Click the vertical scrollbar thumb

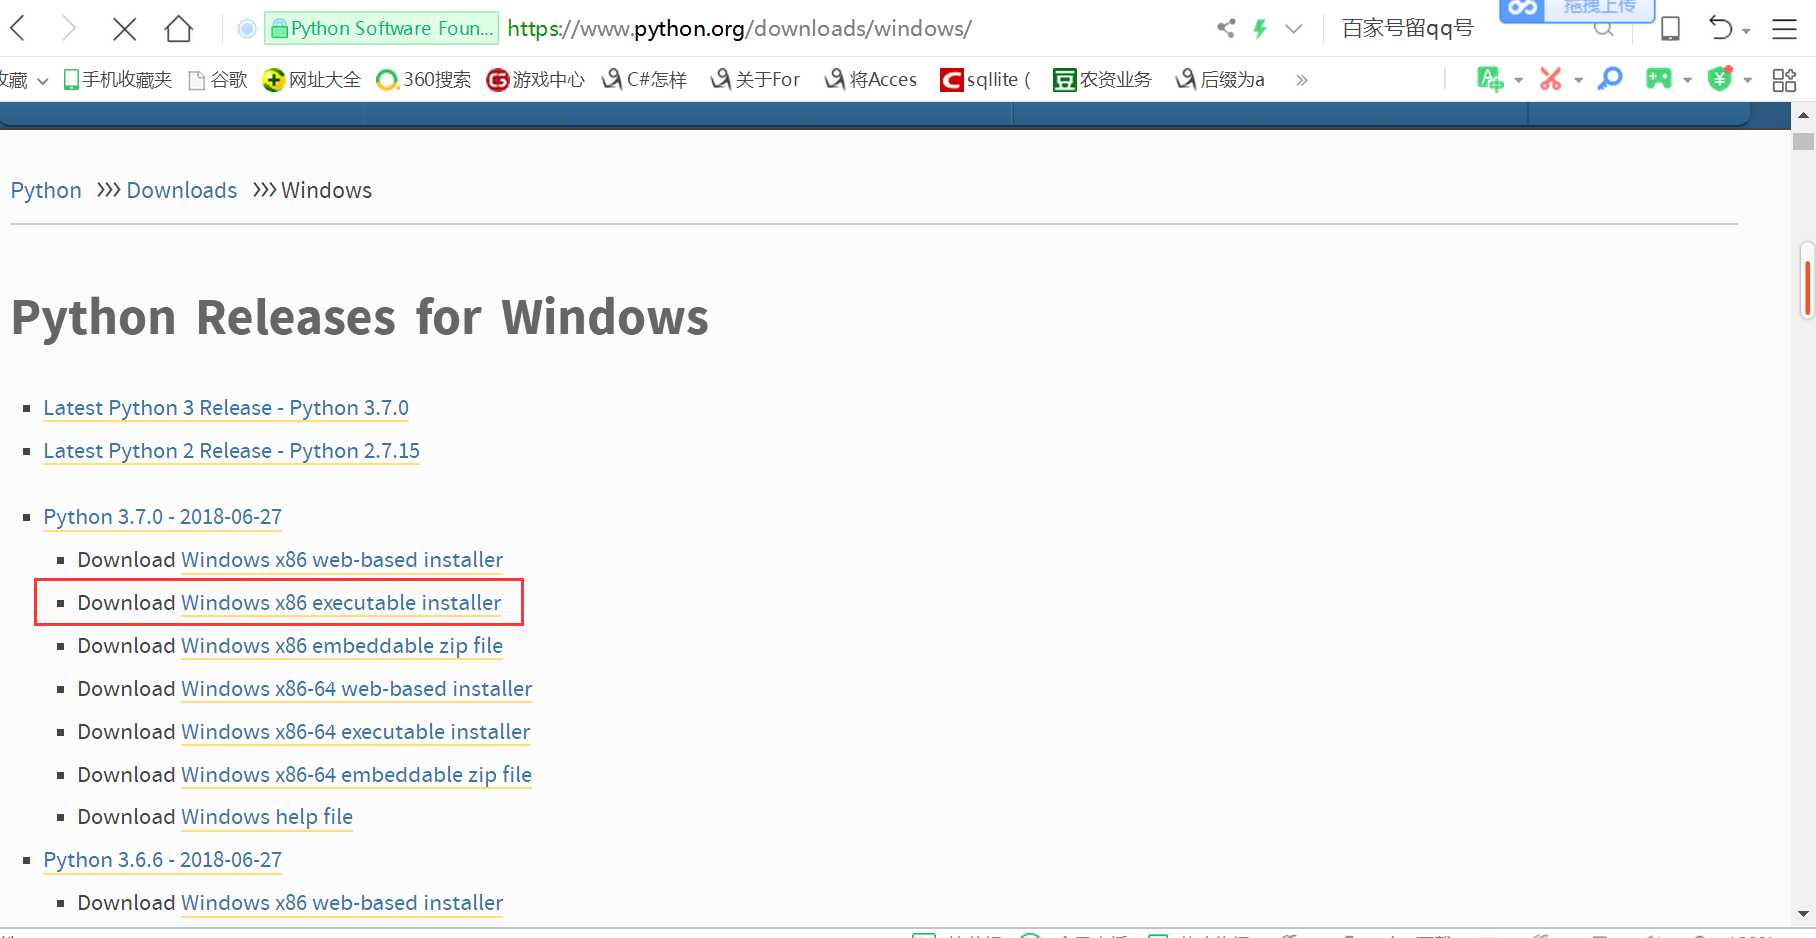pos(1803,141)
